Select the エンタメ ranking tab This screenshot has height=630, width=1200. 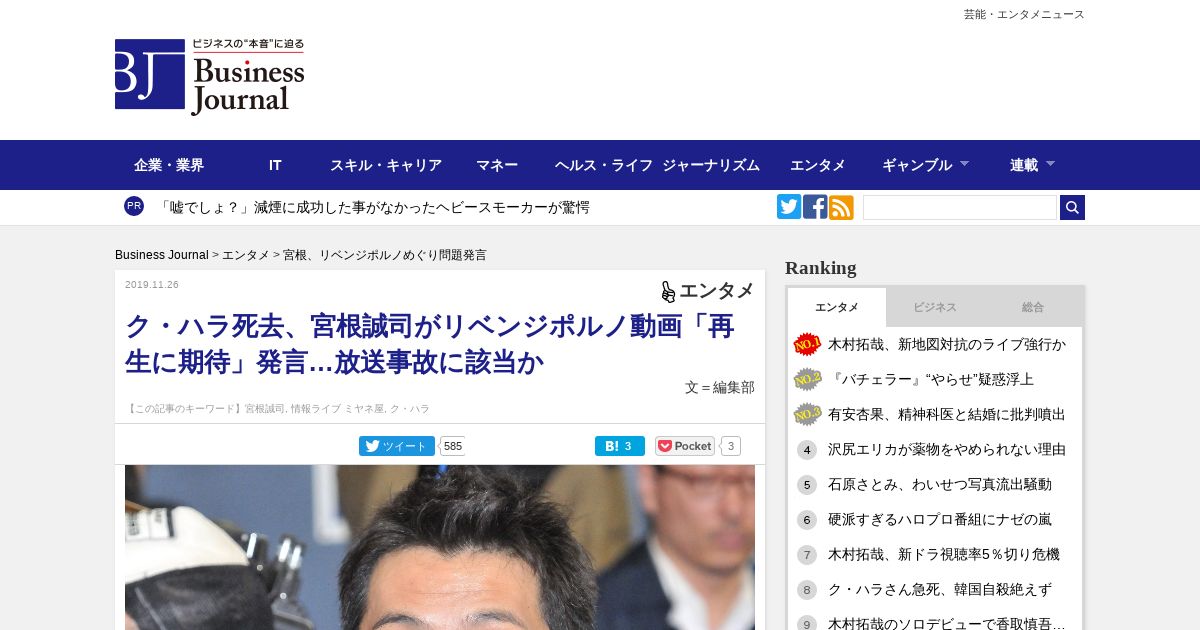click(837, 307)
